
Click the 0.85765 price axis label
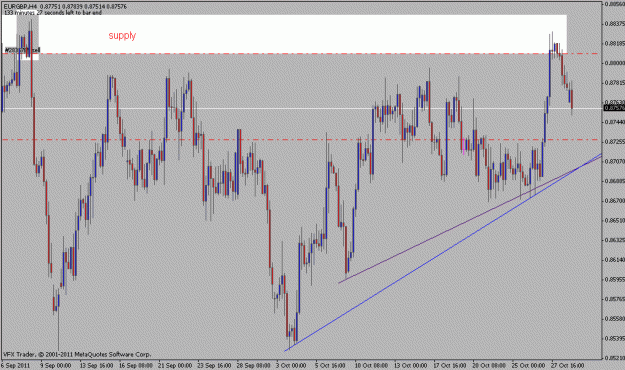point(615,299)
